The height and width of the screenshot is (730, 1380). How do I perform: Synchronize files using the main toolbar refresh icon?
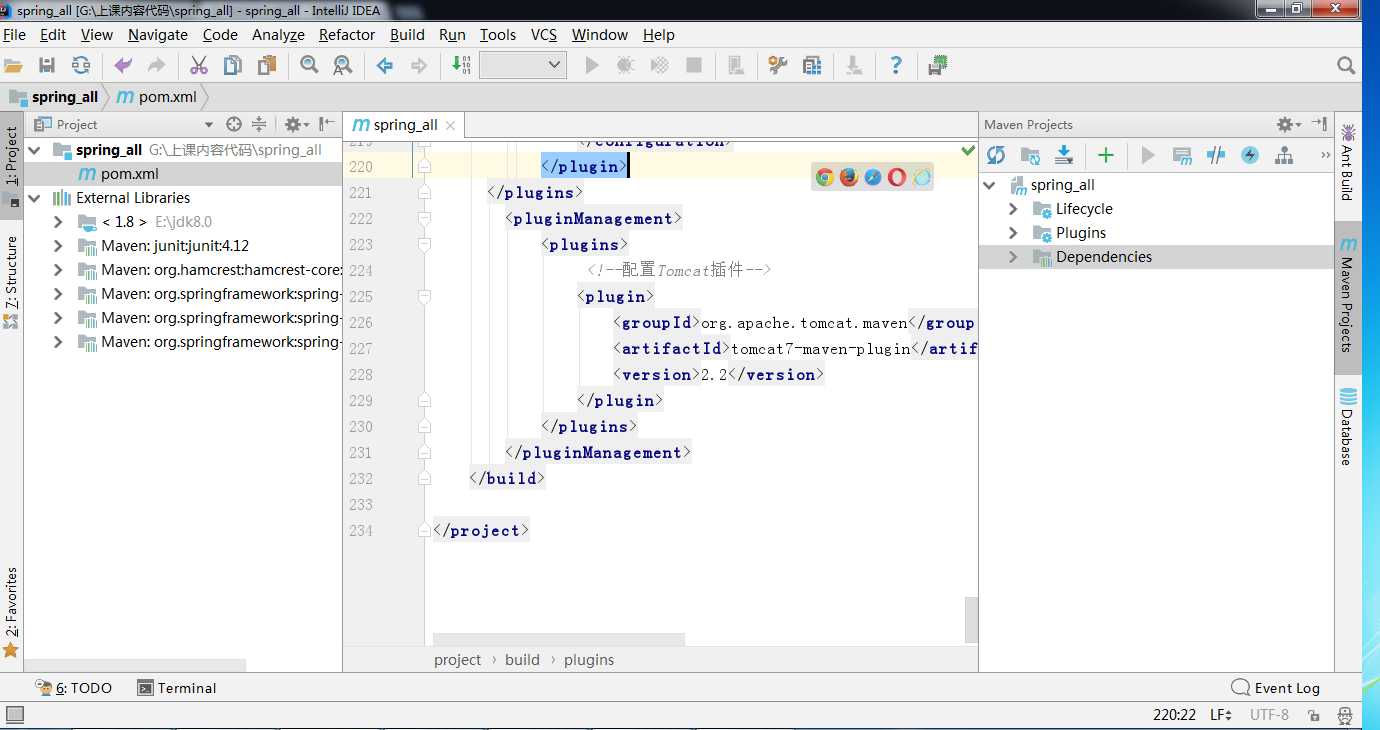pos(80,65)
